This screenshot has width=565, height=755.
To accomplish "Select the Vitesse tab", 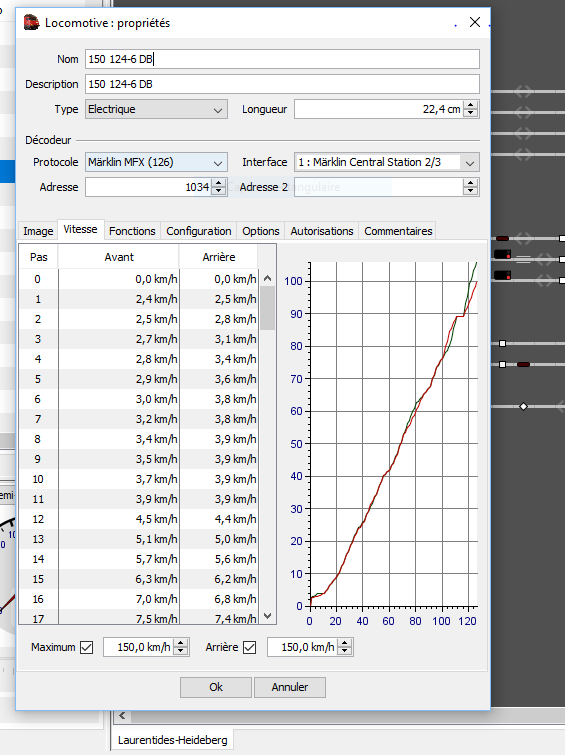I will [x=80, y=229].
